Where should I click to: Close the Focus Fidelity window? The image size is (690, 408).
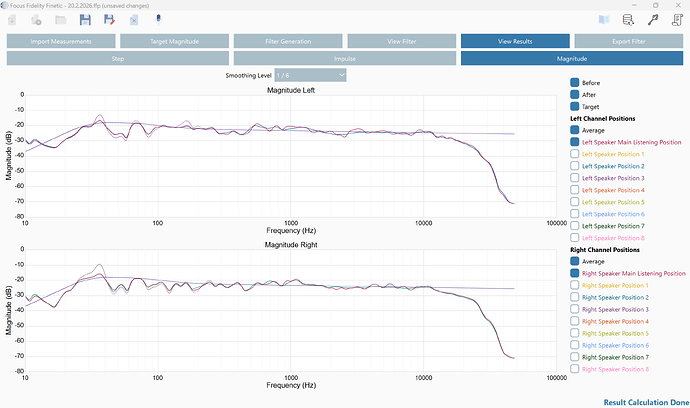(678, 5)
